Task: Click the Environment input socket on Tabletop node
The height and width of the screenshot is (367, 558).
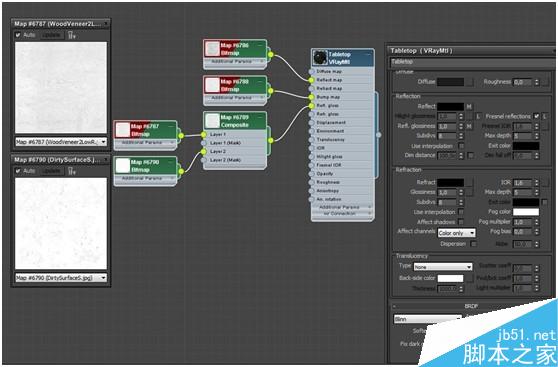Action: (x=311, y=131)
